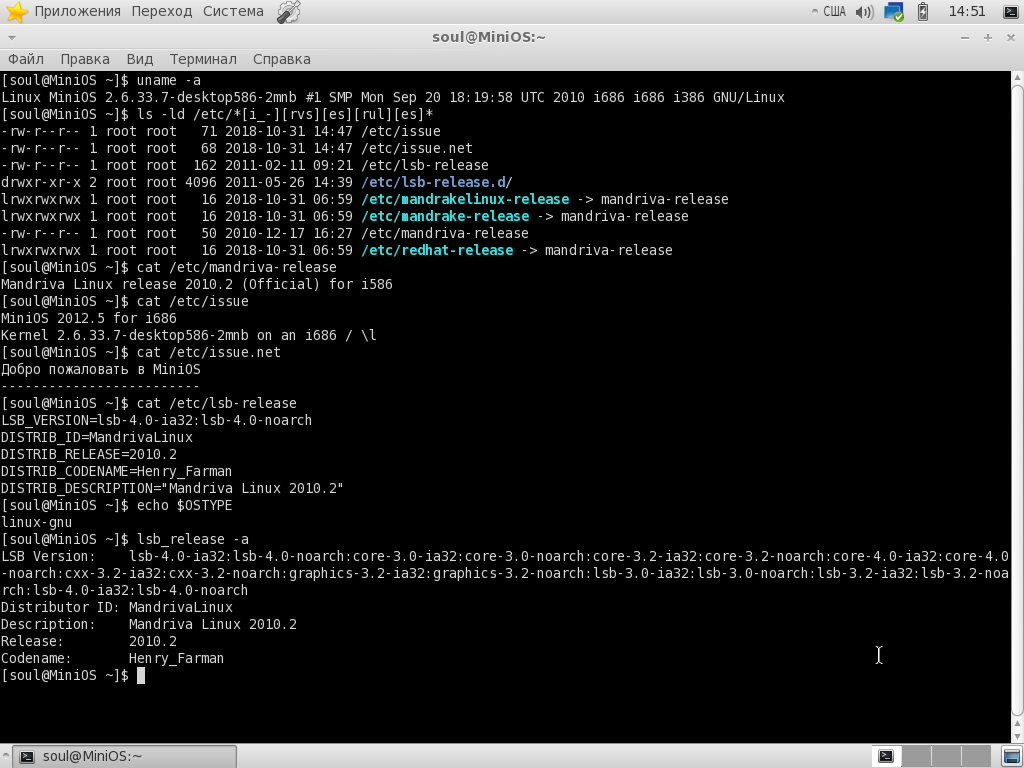1024x768 pixels.
Task: Open the Переход menu
Action: 162,12
